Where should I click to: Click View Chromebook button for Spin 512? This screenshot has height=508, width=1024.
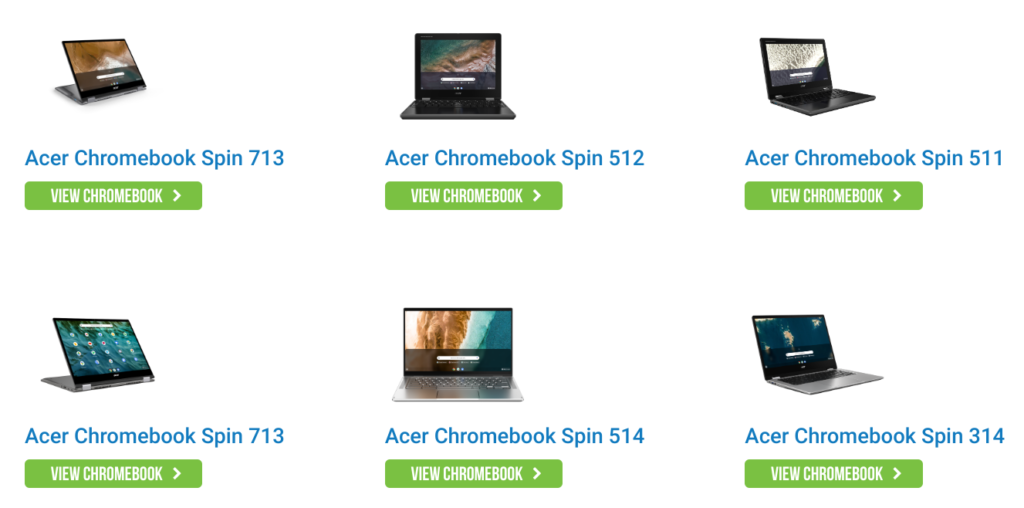[473, 196]
